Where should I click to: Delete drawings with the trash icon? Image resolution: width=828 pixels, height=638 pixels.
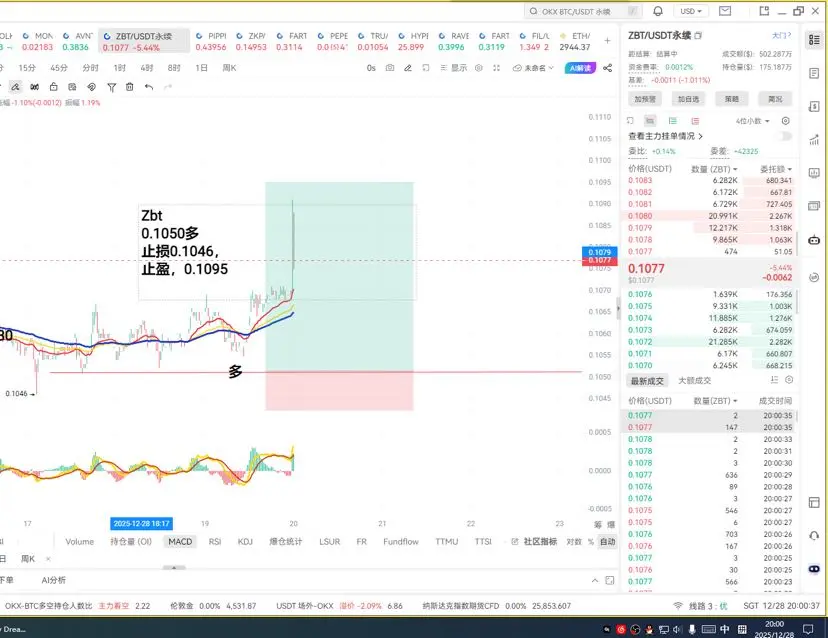[x=129, y=87]
